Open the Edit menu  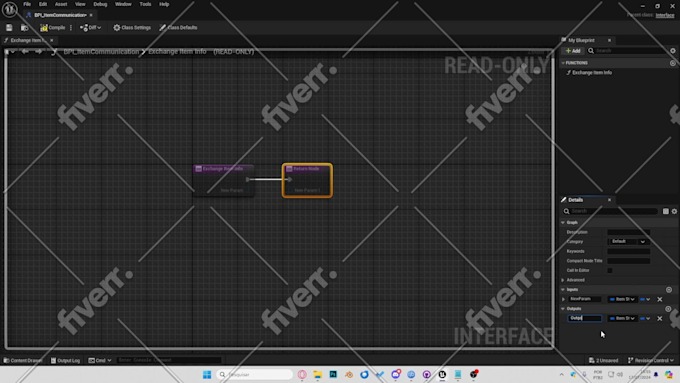point(42,4)
